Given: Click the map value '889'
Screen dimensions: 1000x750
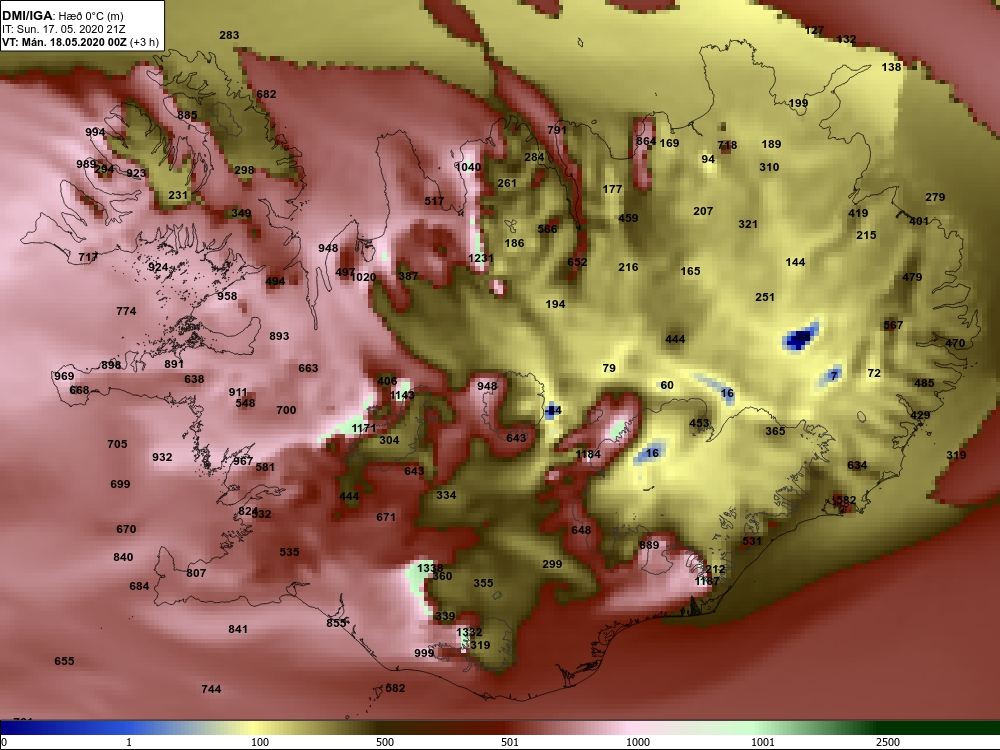Looking at the screenshot, I should point(649,545).
